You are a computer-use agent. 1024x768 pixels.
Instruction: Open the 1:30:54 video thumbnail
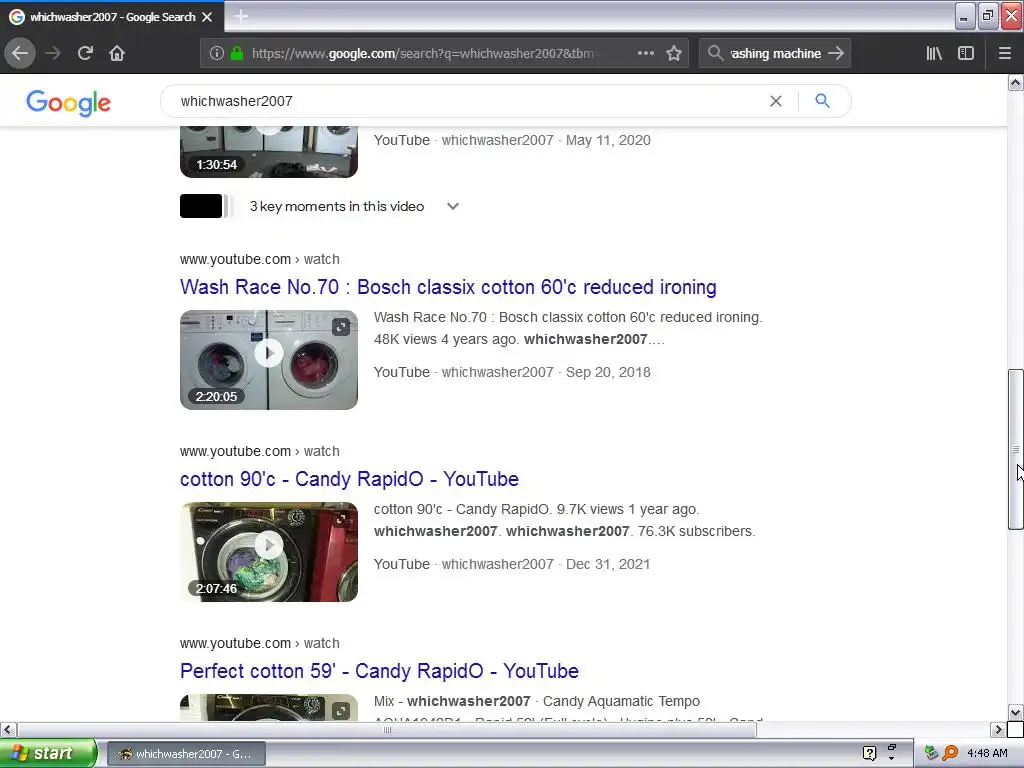(269, 153)
